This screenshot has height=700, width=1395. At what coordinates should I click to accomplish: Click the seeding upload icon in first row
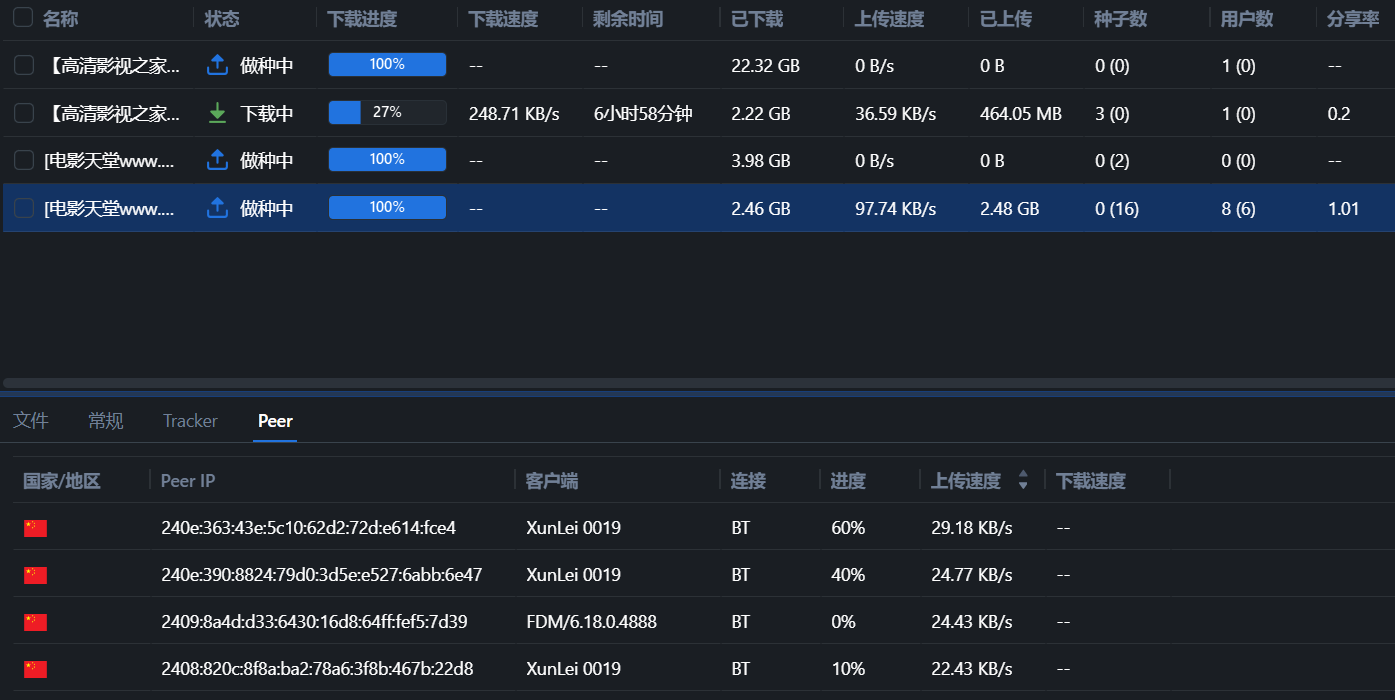tap(217, 65)
